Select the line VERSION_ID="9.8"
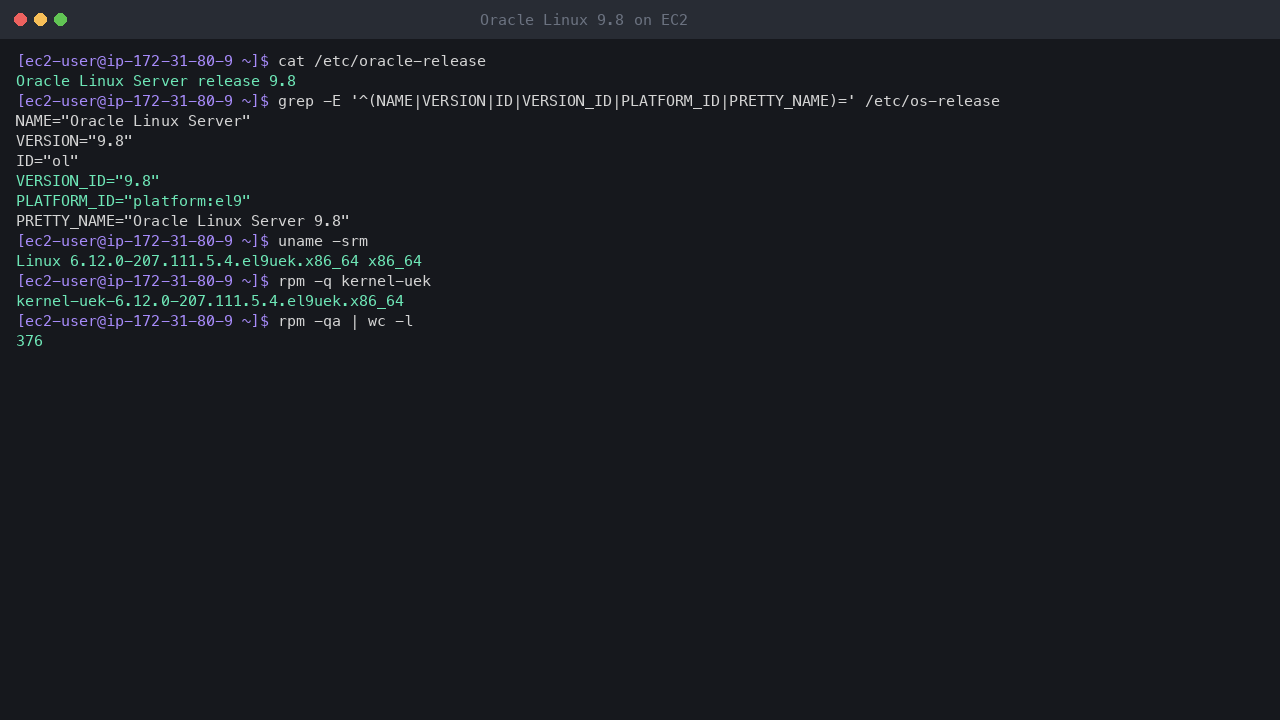 [x=88, y=181]
